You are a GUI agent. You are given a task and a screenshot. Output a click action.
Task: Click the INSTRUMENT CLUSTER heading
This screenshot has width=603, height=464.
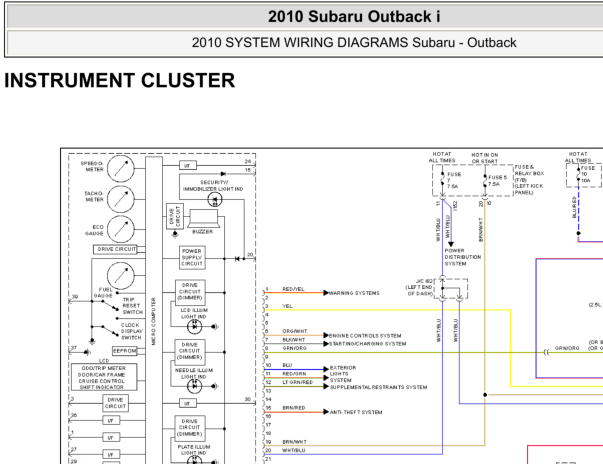tap(120, 80)
